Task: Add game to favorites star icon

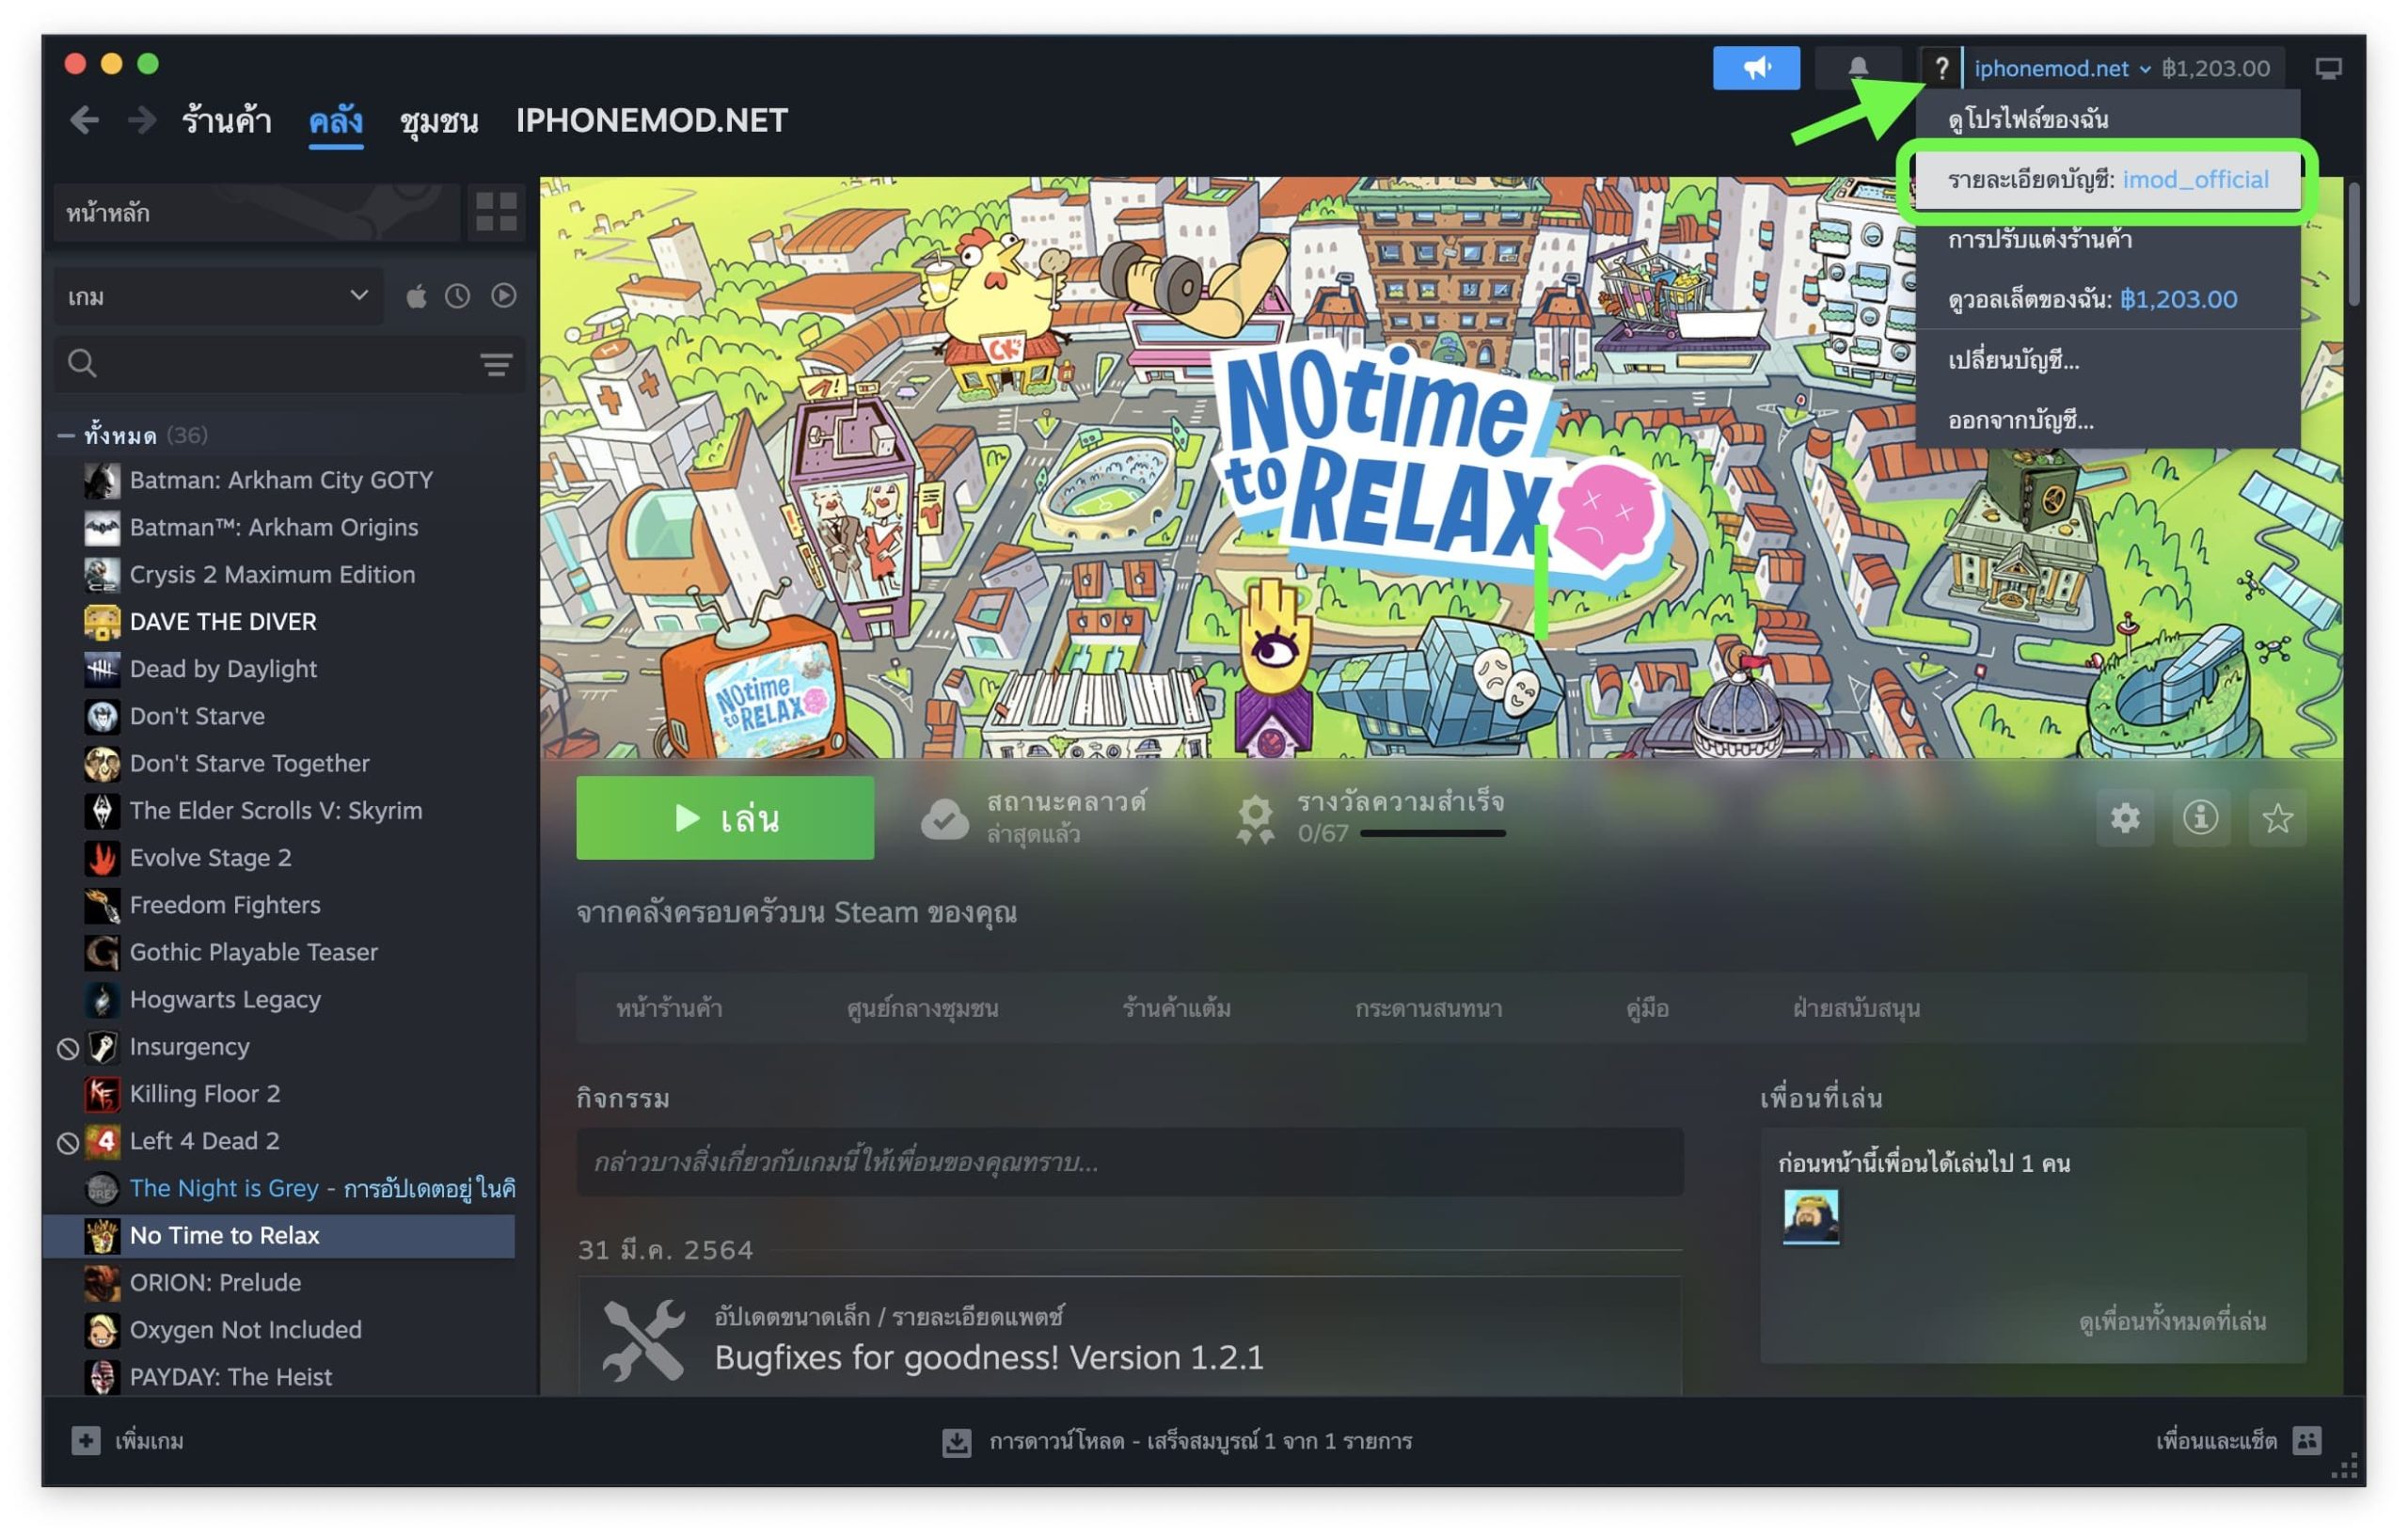Action: point(2276,818)
